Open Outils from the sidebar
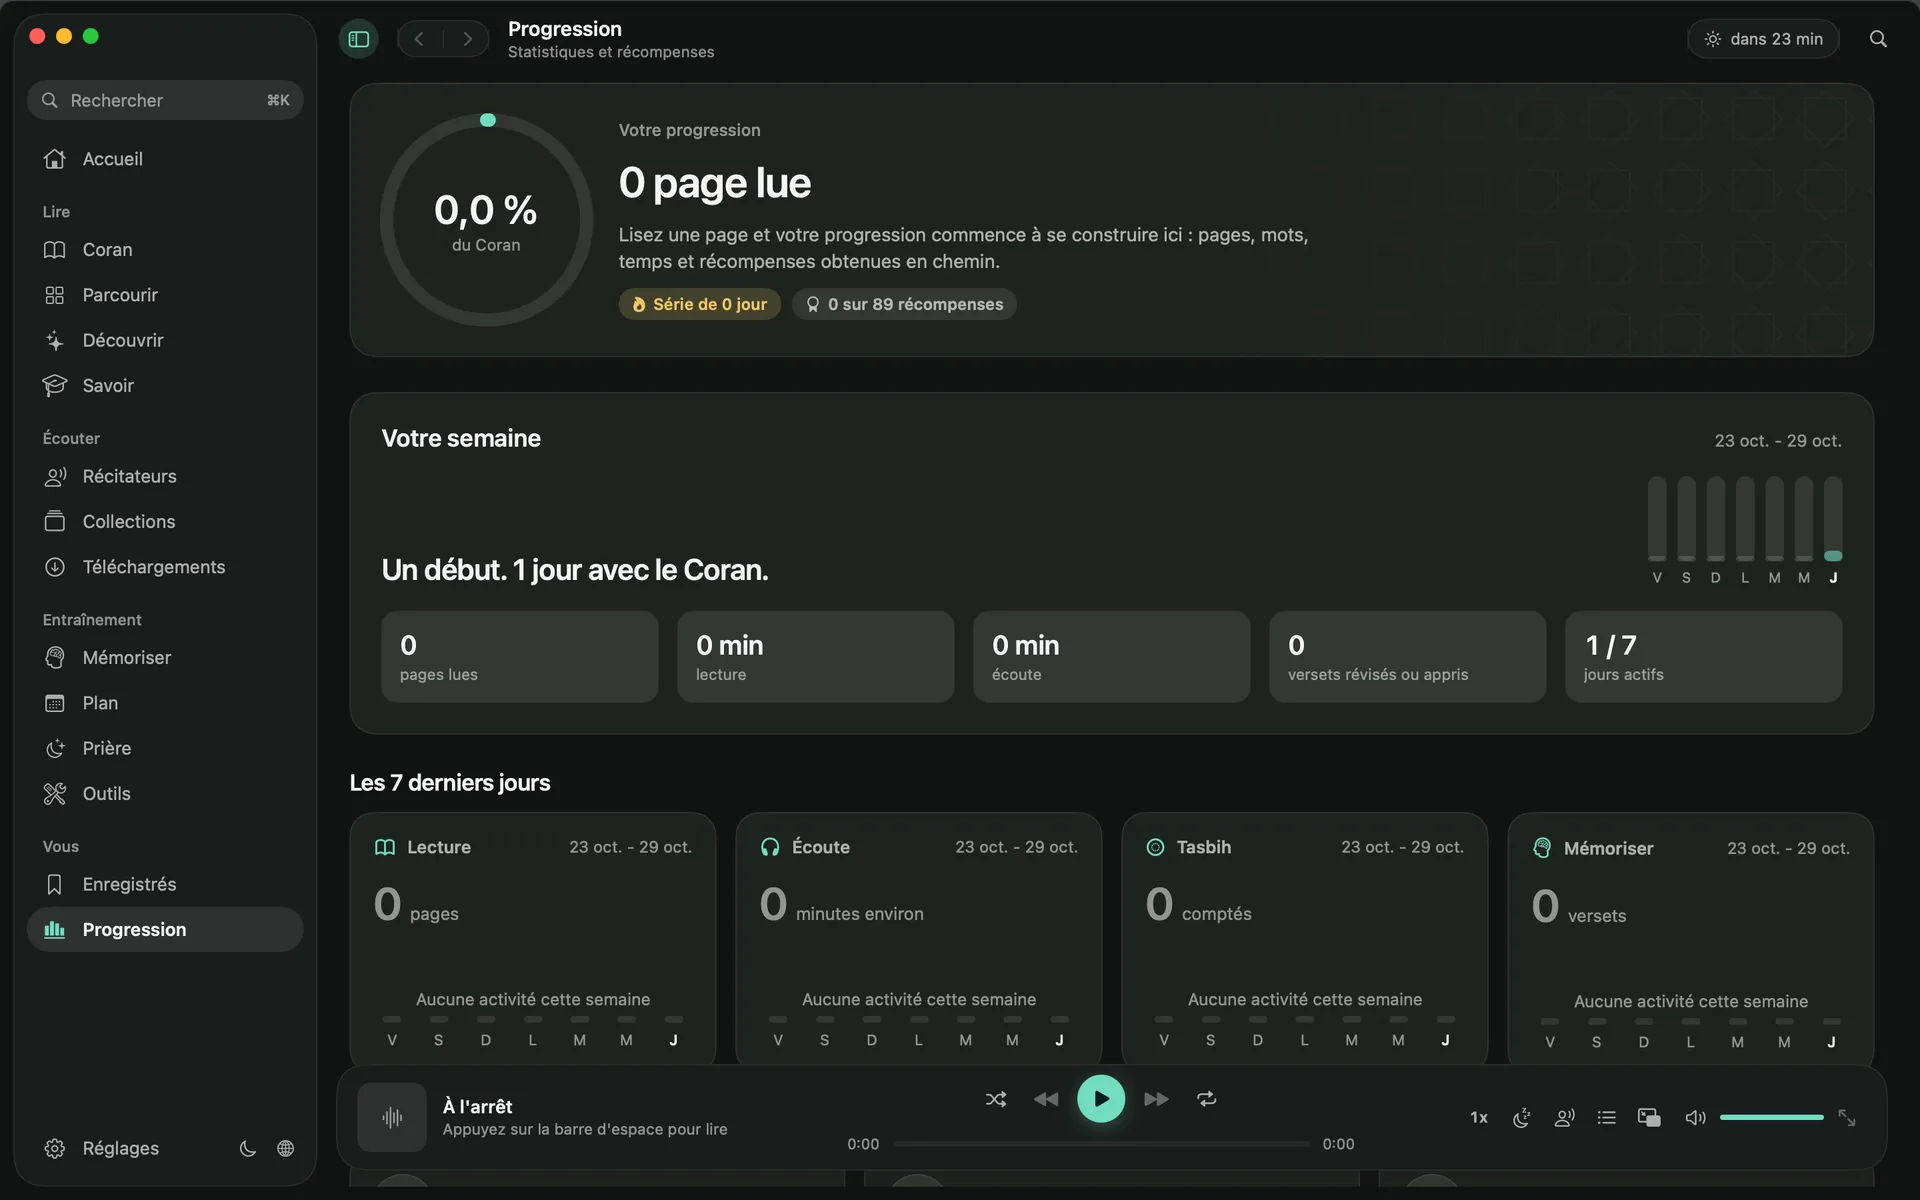This screenshot has width=1920, height=1200. click(165, 793)
